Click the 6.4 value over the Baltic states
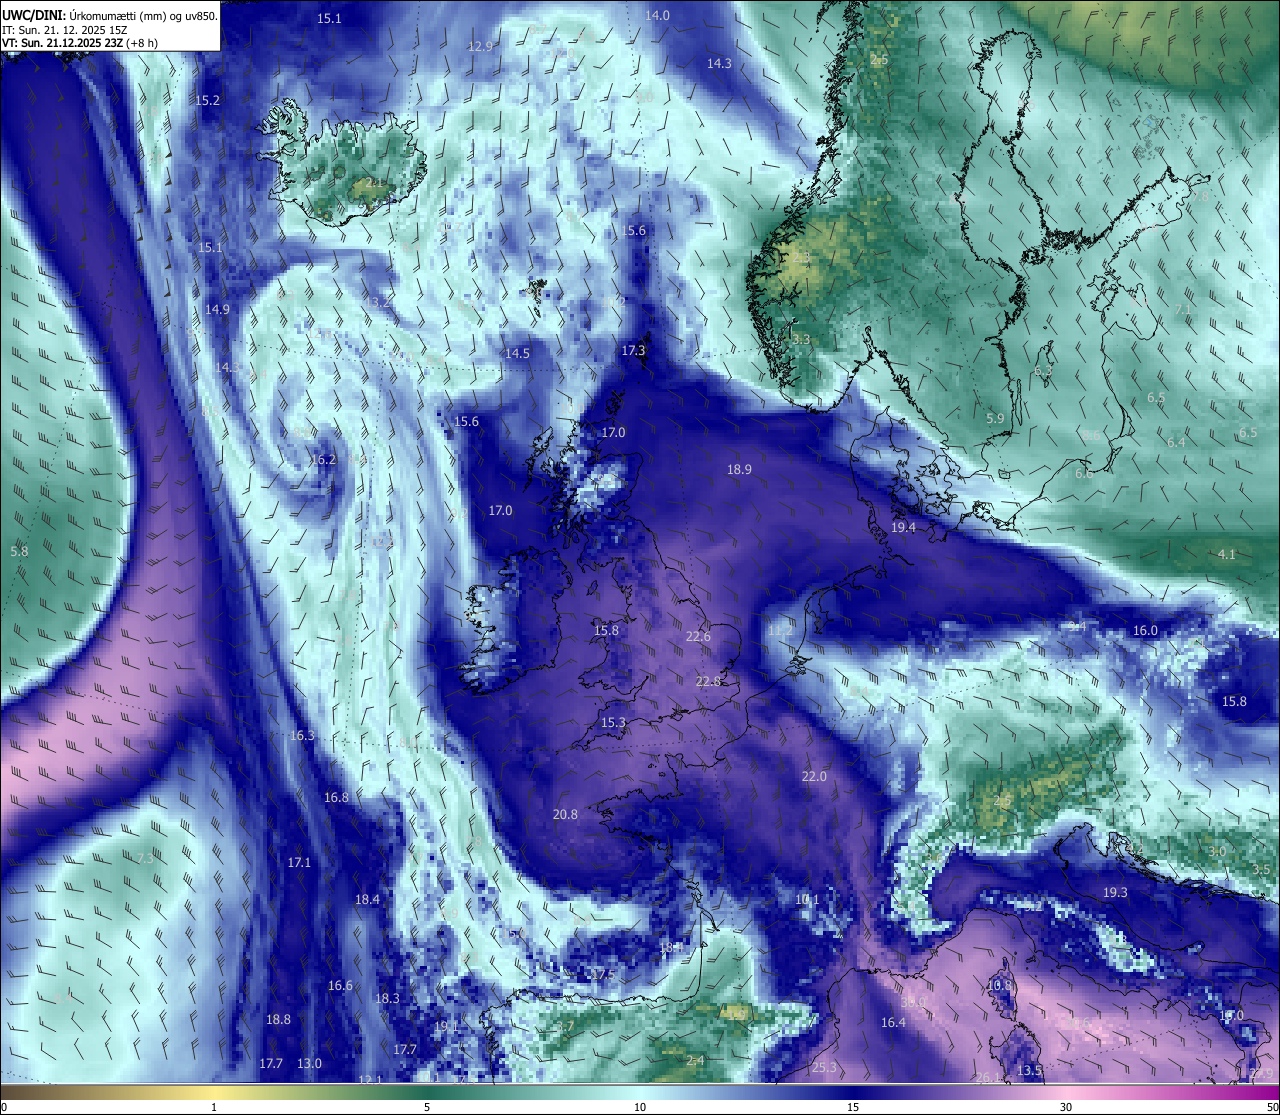 click(1176, 442)
